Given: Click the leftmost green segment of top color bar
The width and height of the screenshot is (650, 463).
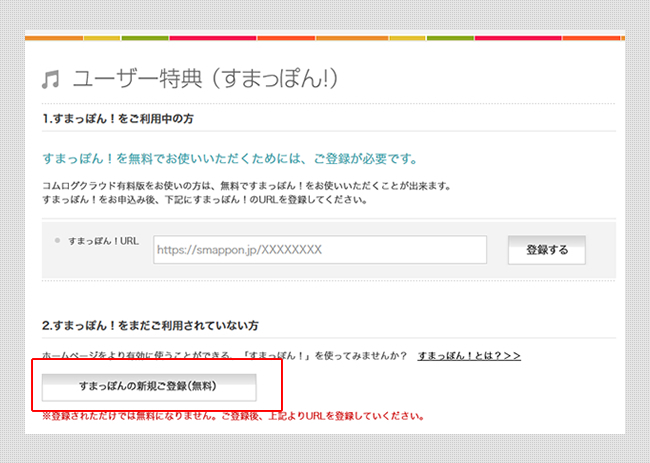Looking at the screenshot, I should tap(144, 38).
